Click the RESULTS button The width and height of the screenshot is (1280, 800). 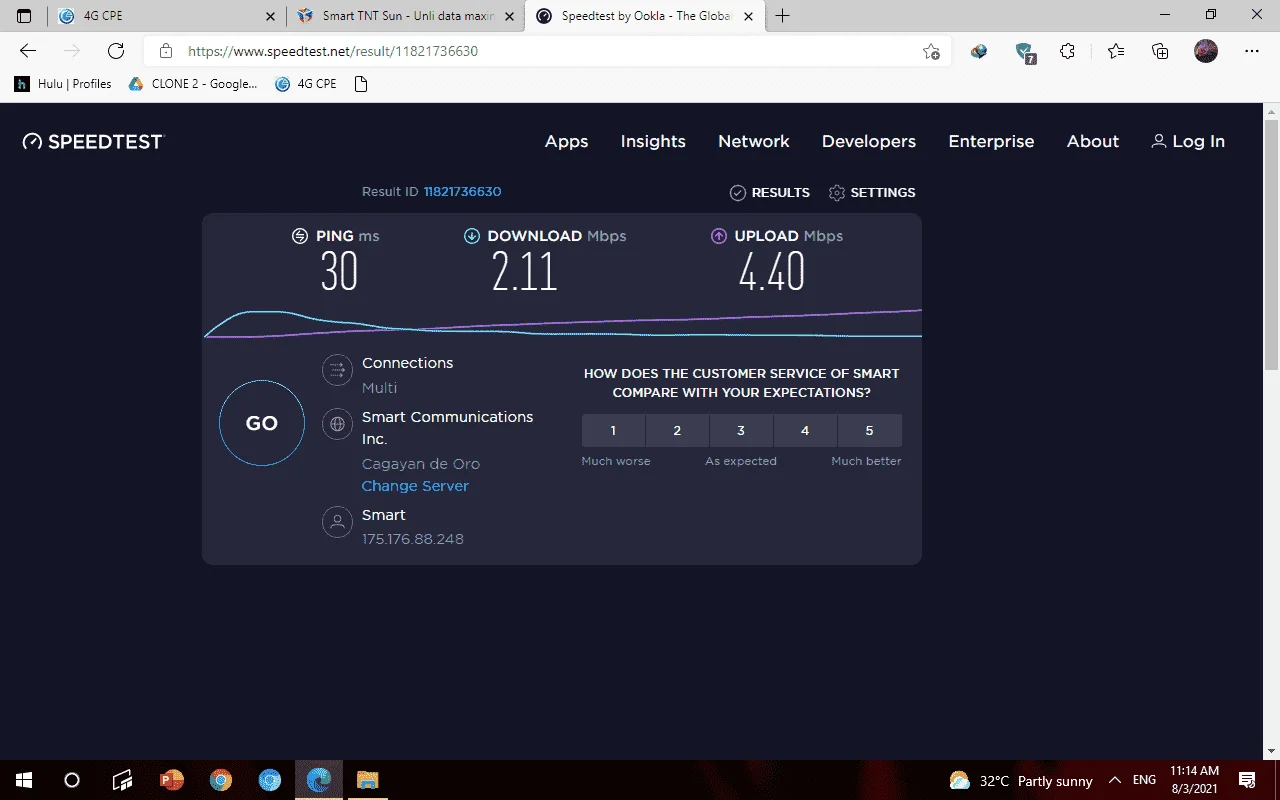(x=770, y=193)
